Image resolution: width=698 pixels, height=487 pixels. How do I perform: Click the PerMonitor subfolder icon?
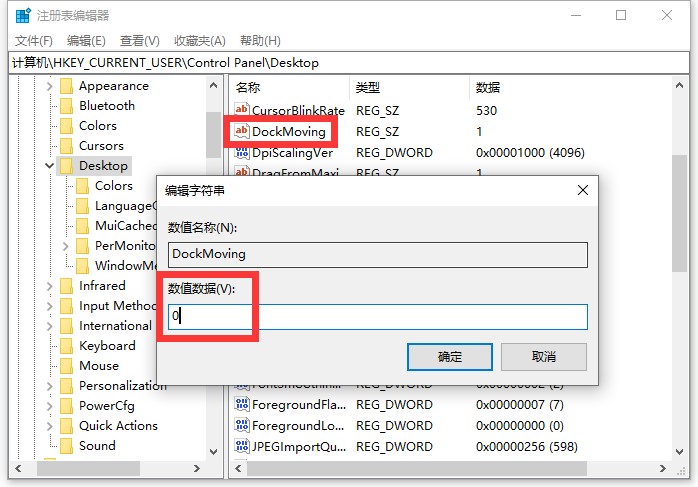[82, 246]
